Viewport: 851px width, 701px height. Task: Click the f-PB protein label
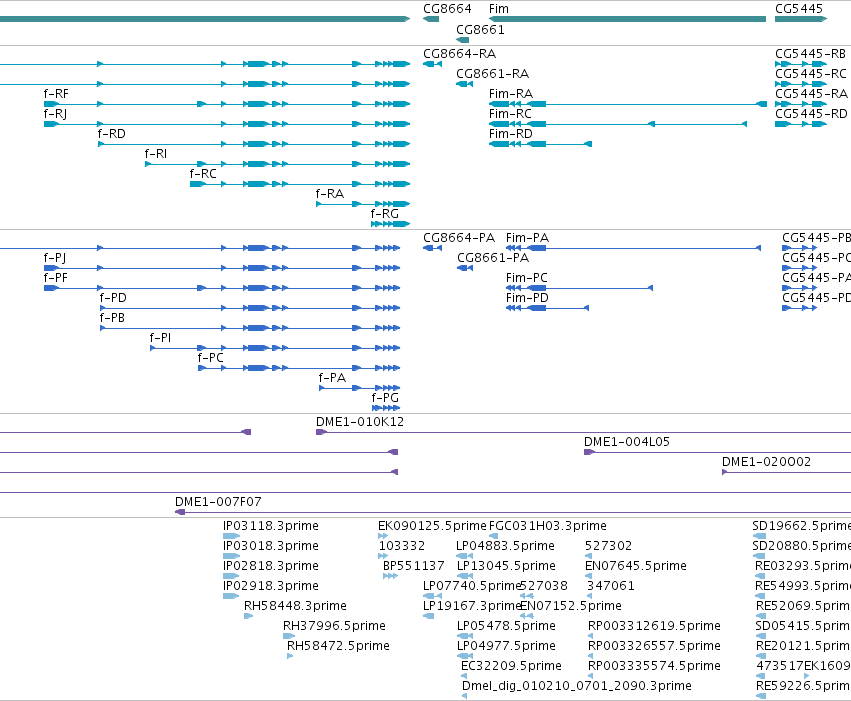click(x=112, y=318)
